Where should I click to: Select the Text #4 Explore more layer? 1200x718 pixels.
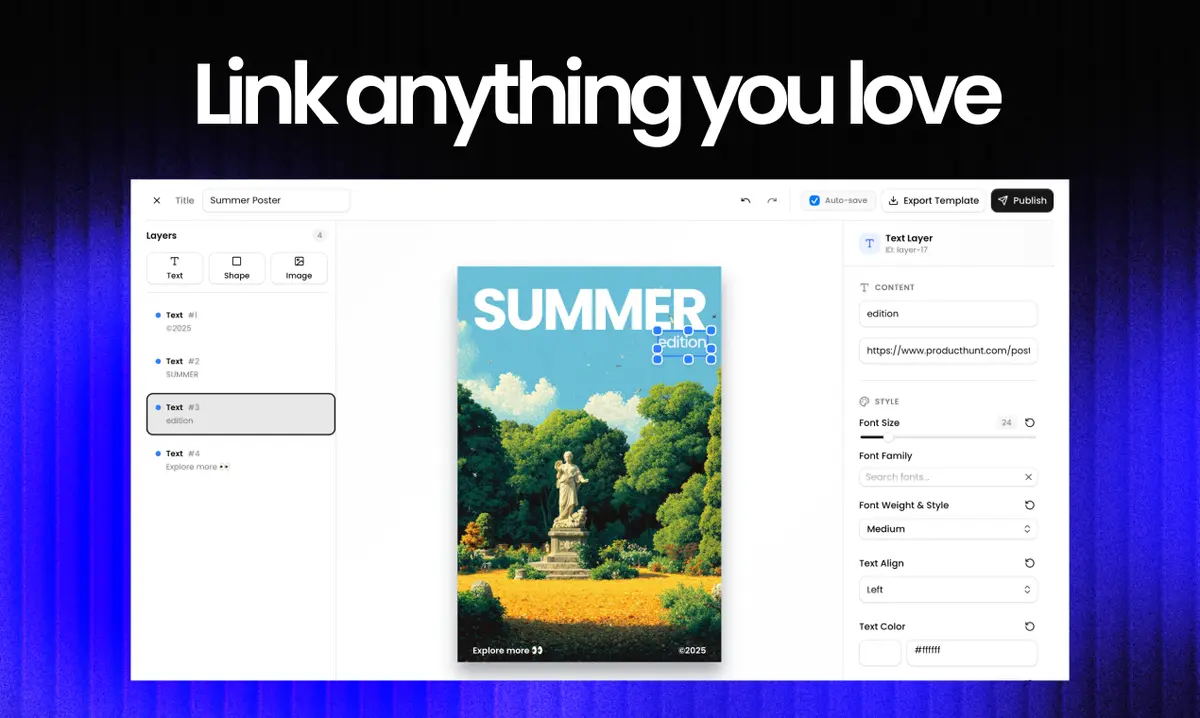240,459
